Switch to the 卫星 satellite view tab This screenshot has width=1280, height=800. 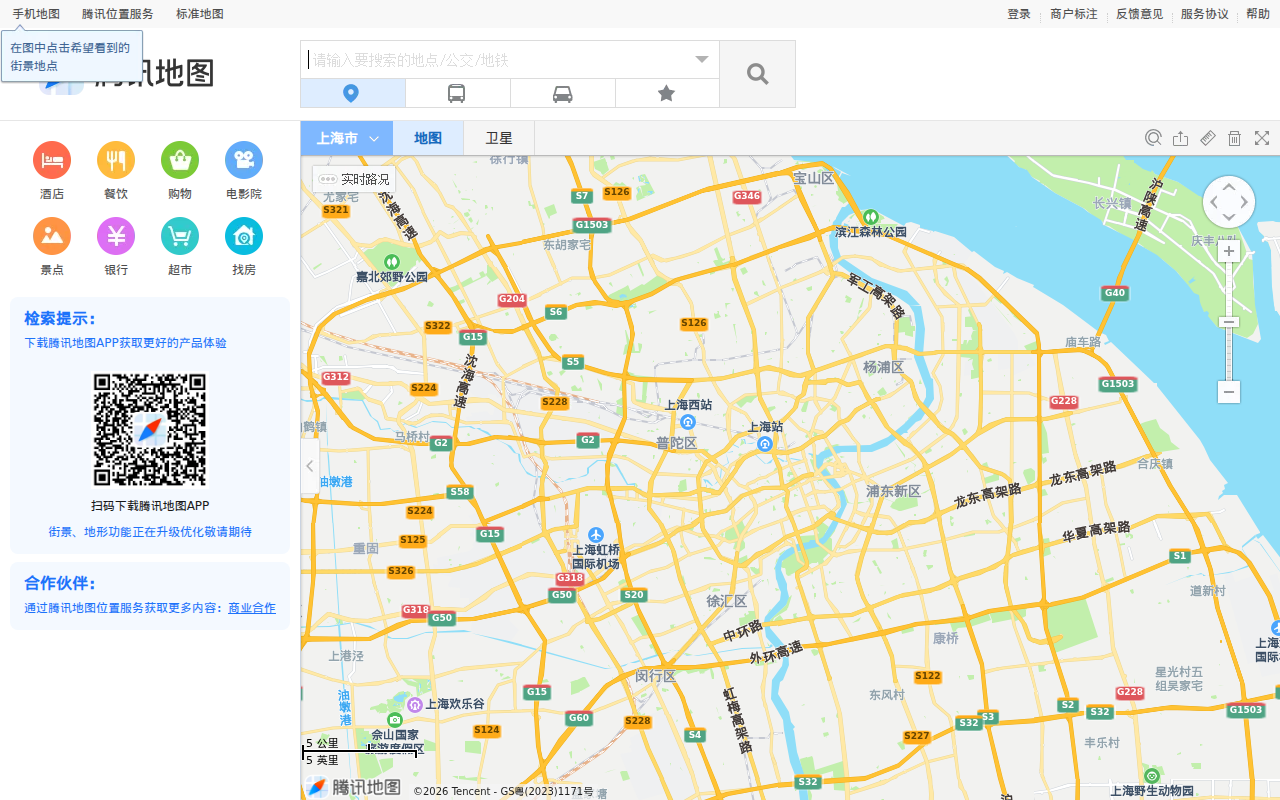498,138
